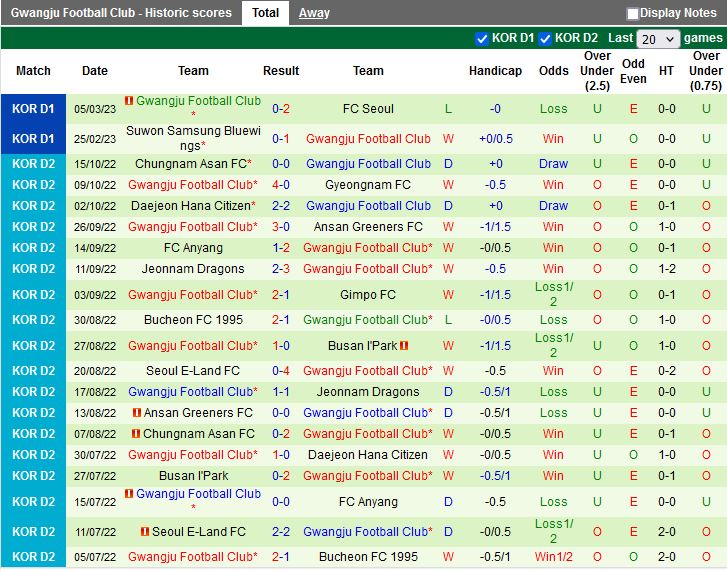The image size is (727, 571).
Task: Click the red card icon beside Gwangju in 15/07/22 row
Action: (129, 494)
